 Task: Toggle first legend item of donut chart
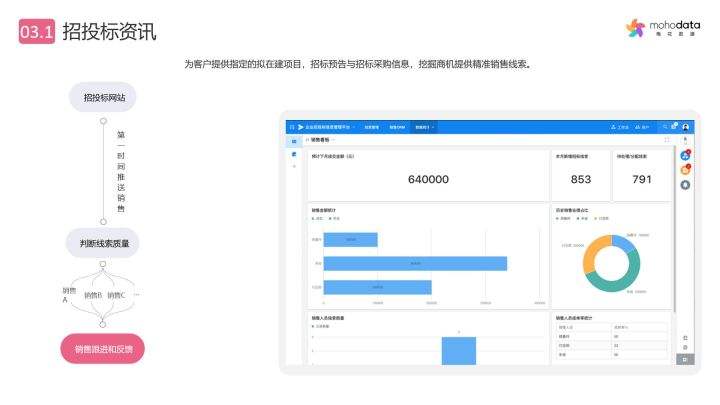tap(563, 219)
